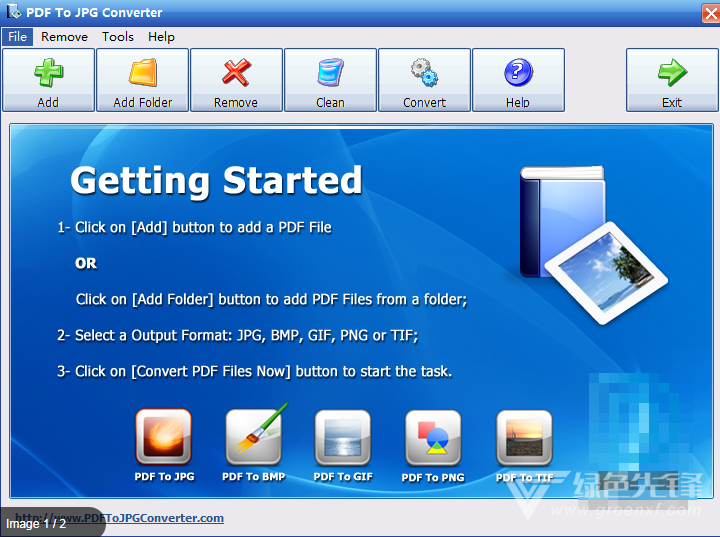Image resolution: width=720 pixels, height=537 pixels.
Task: Click '3- Click on [Convert PDF Files Now]' text
Action: point(254,371)
